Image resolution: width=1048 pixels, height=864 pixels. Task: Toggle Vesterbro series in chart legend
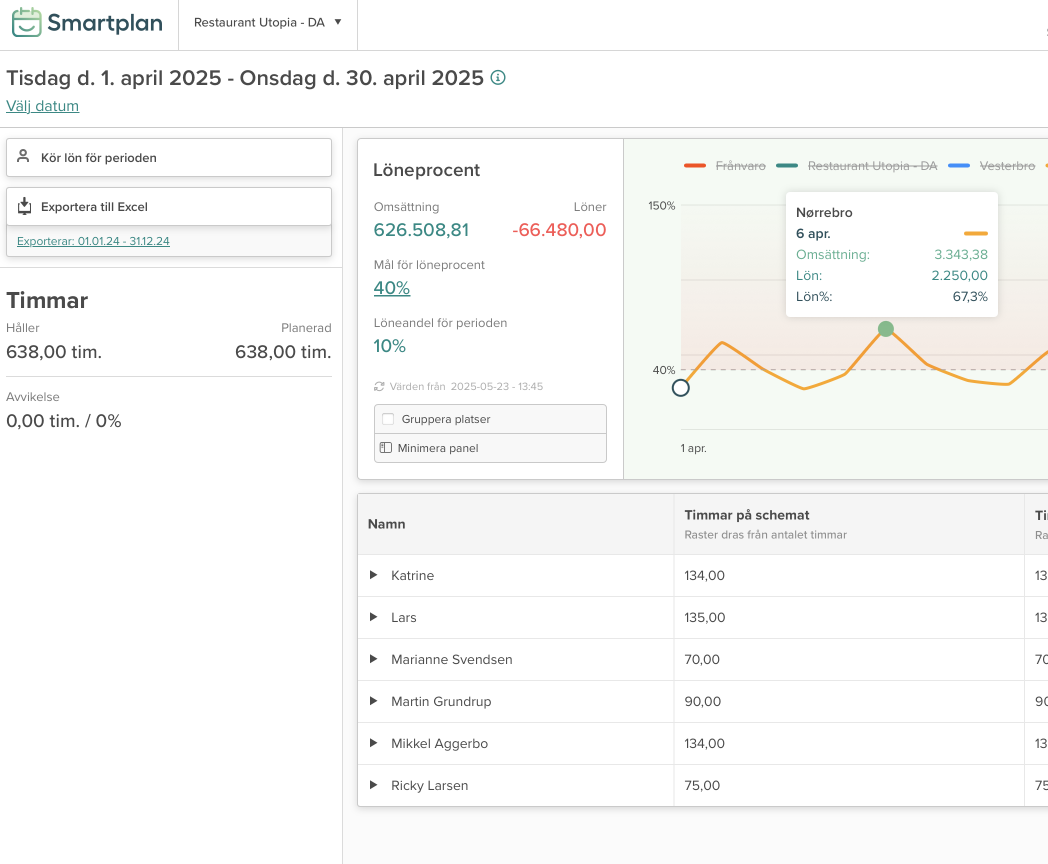[x=991, y=166]
